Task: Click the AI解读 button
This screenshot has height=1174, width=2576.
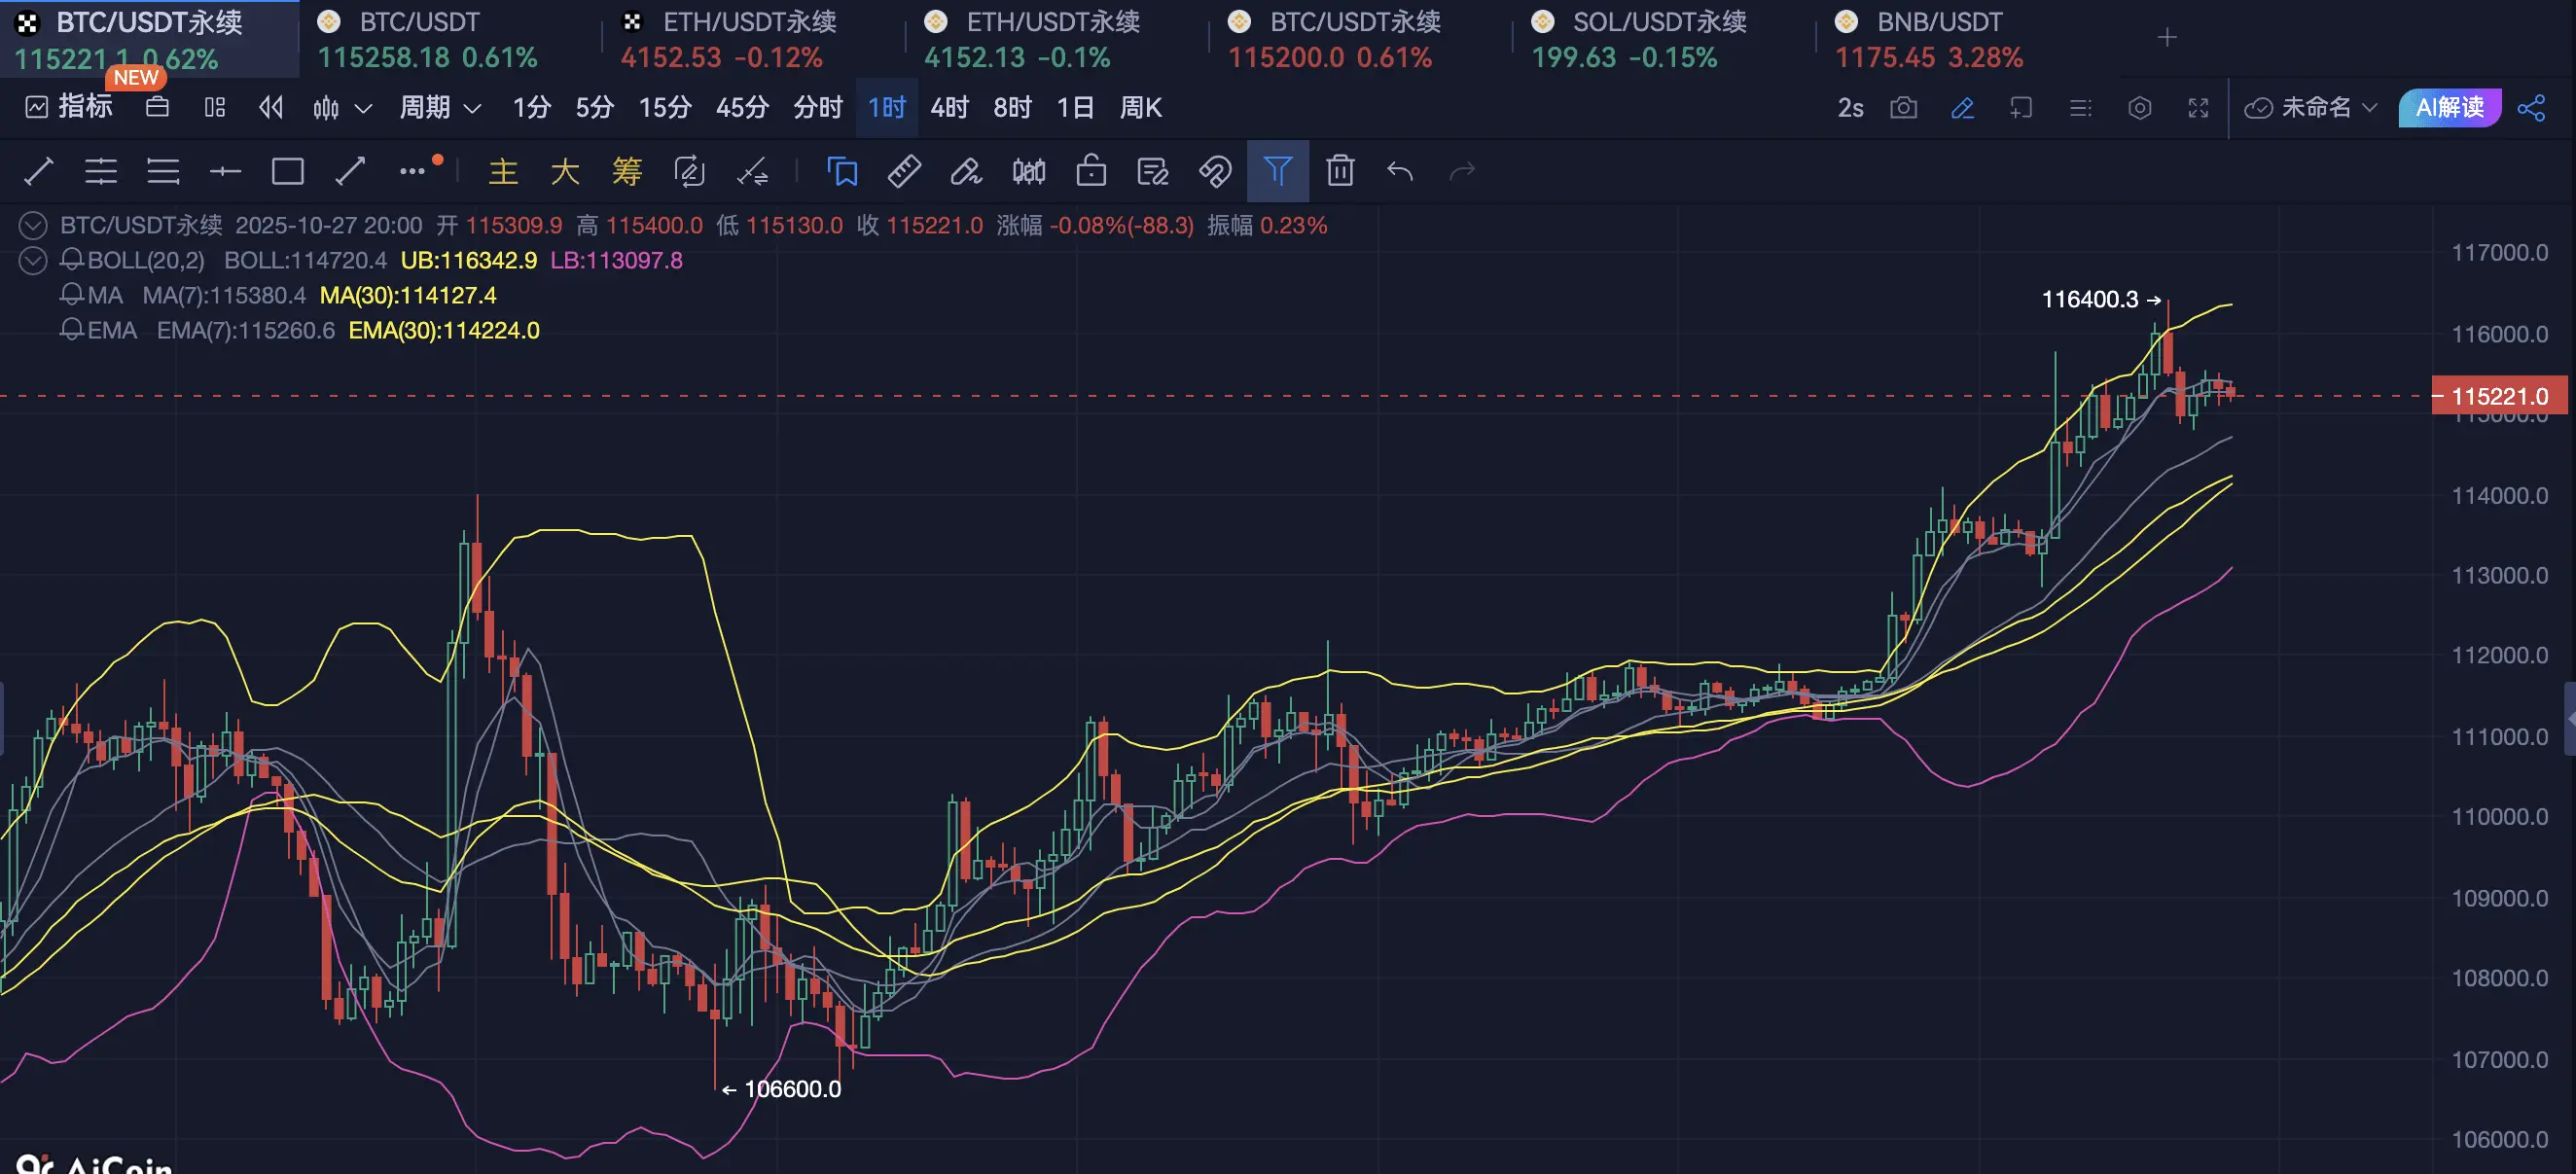Action: point(2449,108)
